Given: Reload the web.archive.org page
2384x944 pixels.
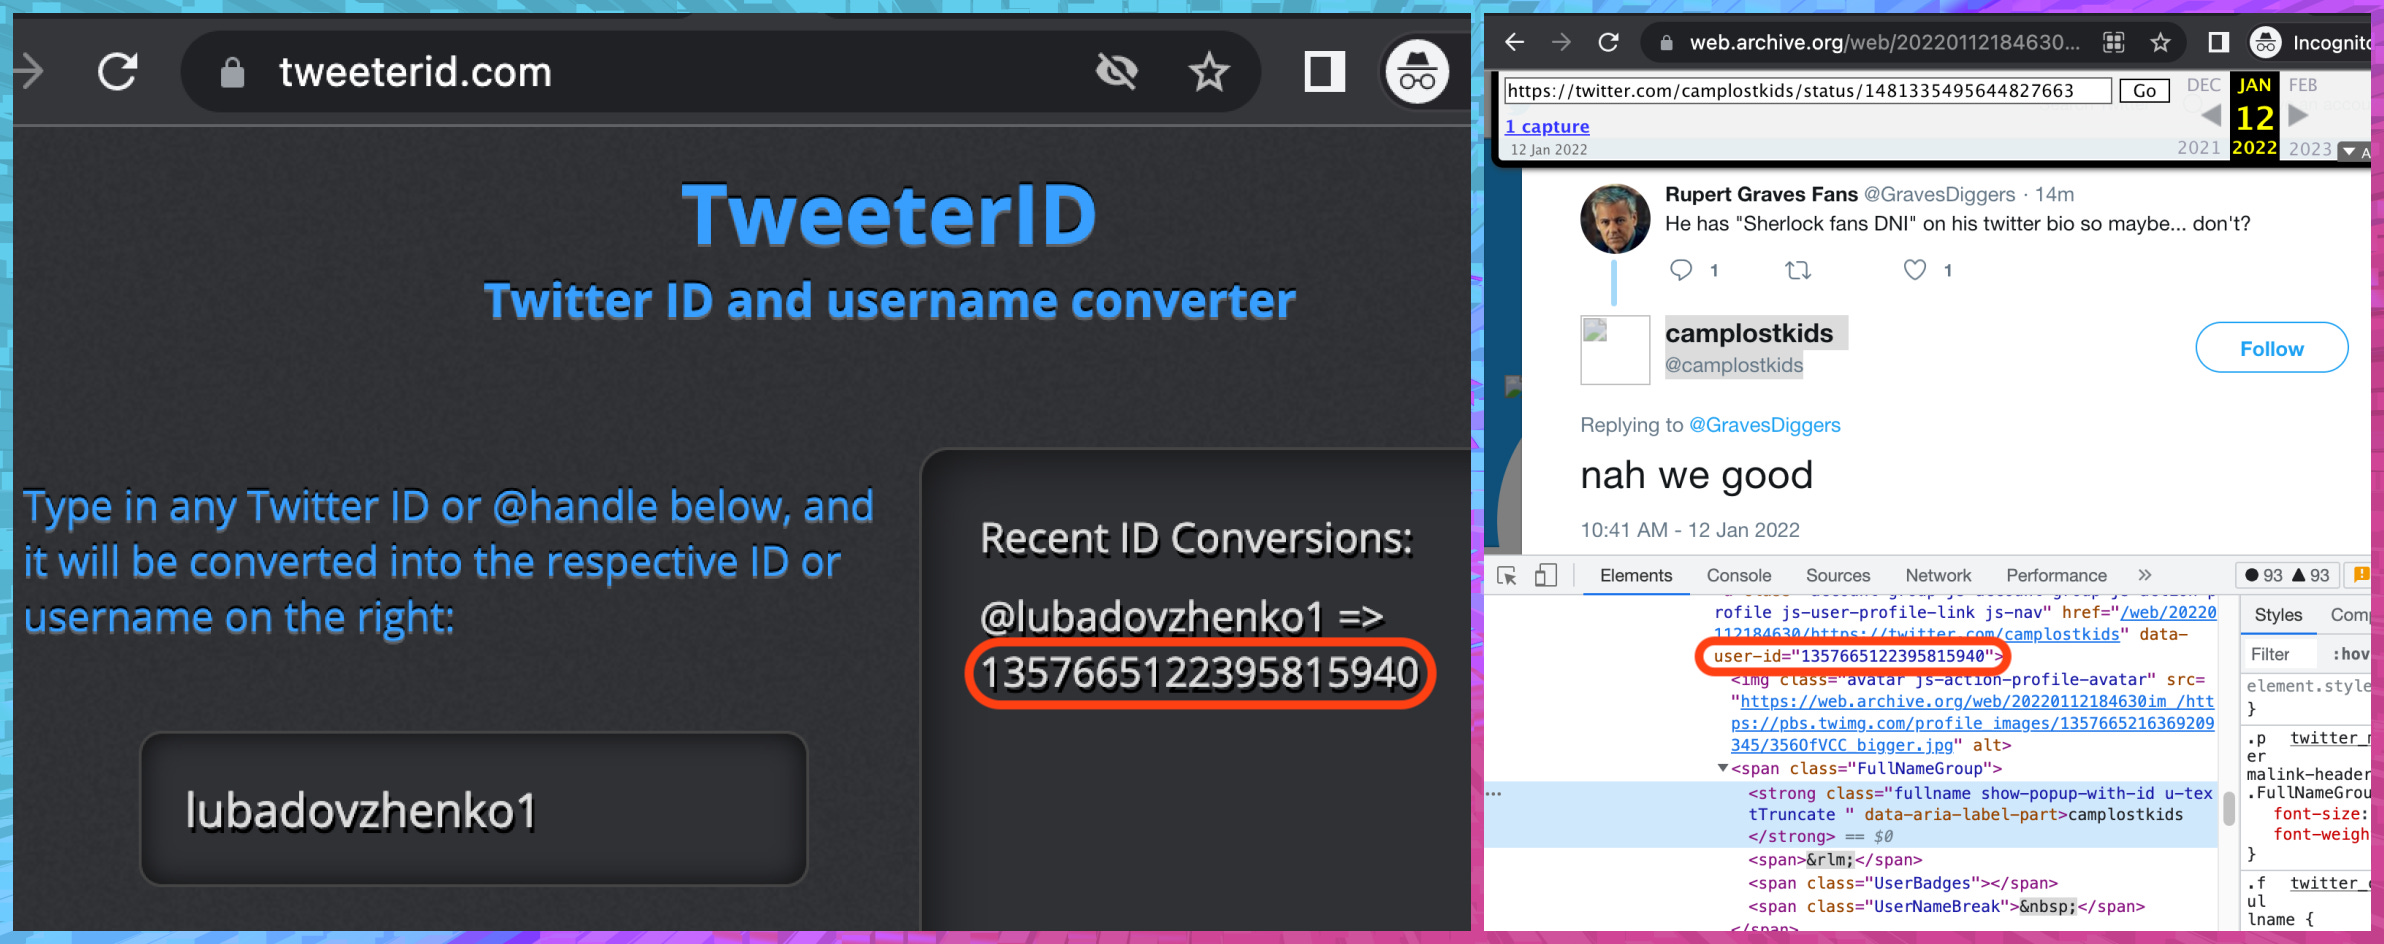Looking at the screenshot, I should coord(1608,42).
